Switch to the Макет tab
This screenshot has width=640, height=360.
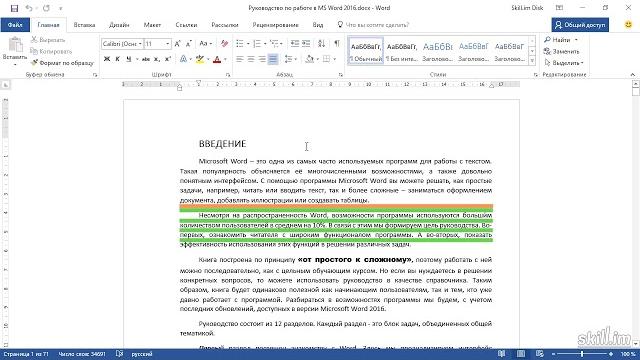[x=152, y=25]
